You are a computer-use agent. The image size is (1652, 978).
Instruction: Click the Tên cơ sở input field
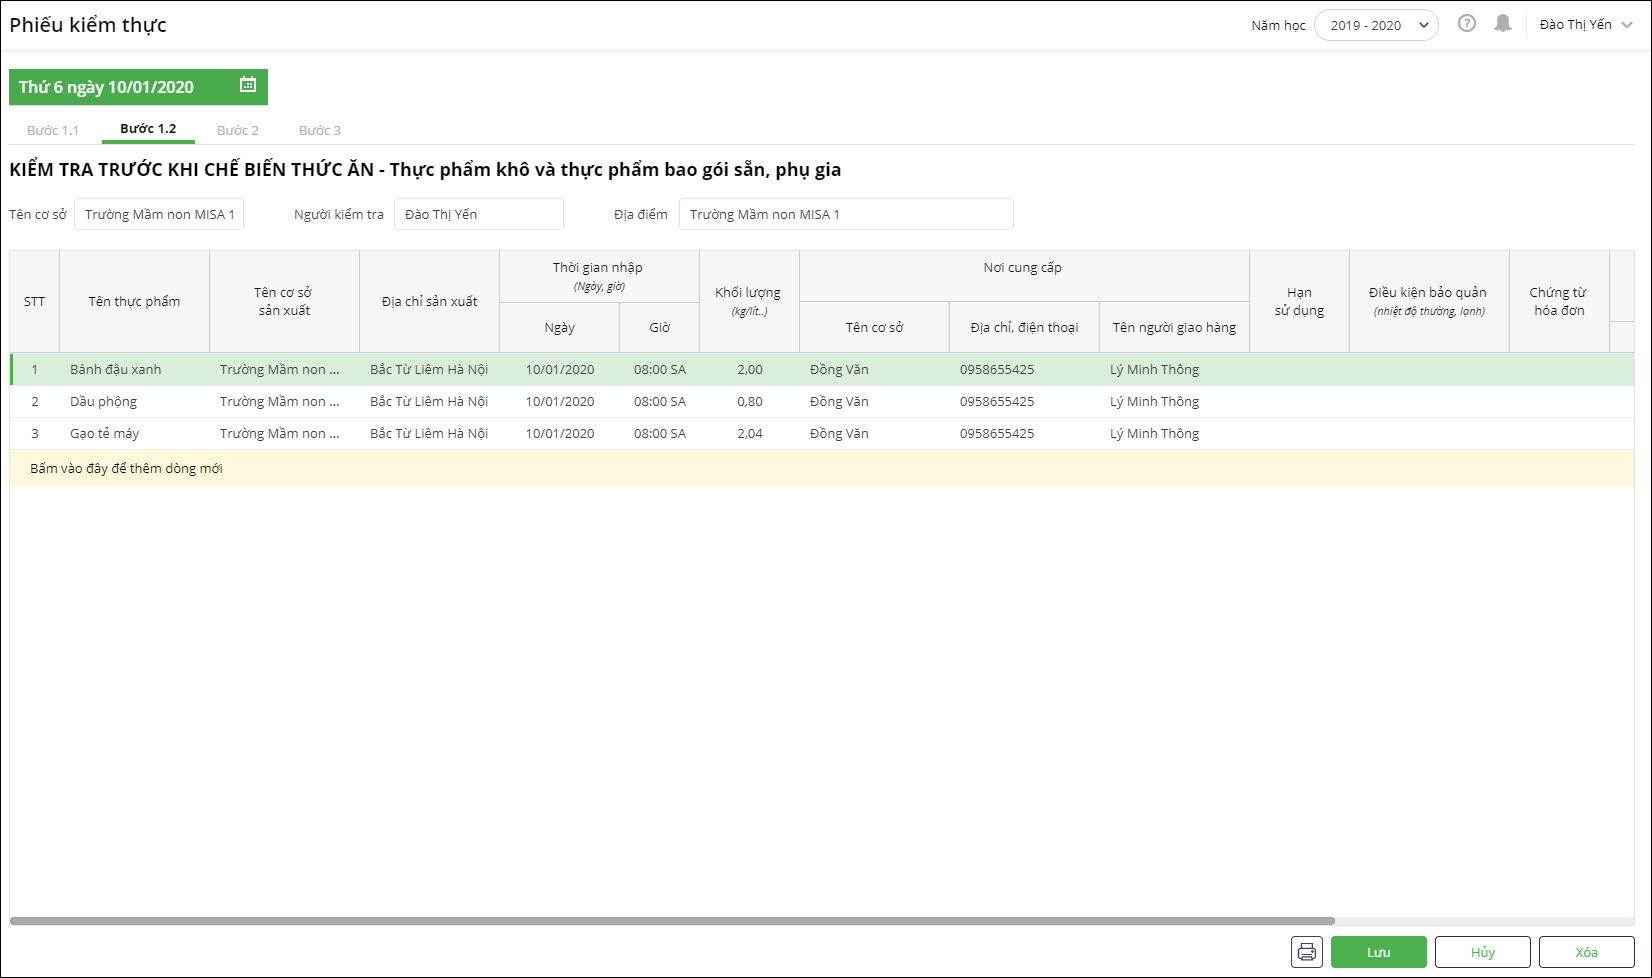[159, 214]
